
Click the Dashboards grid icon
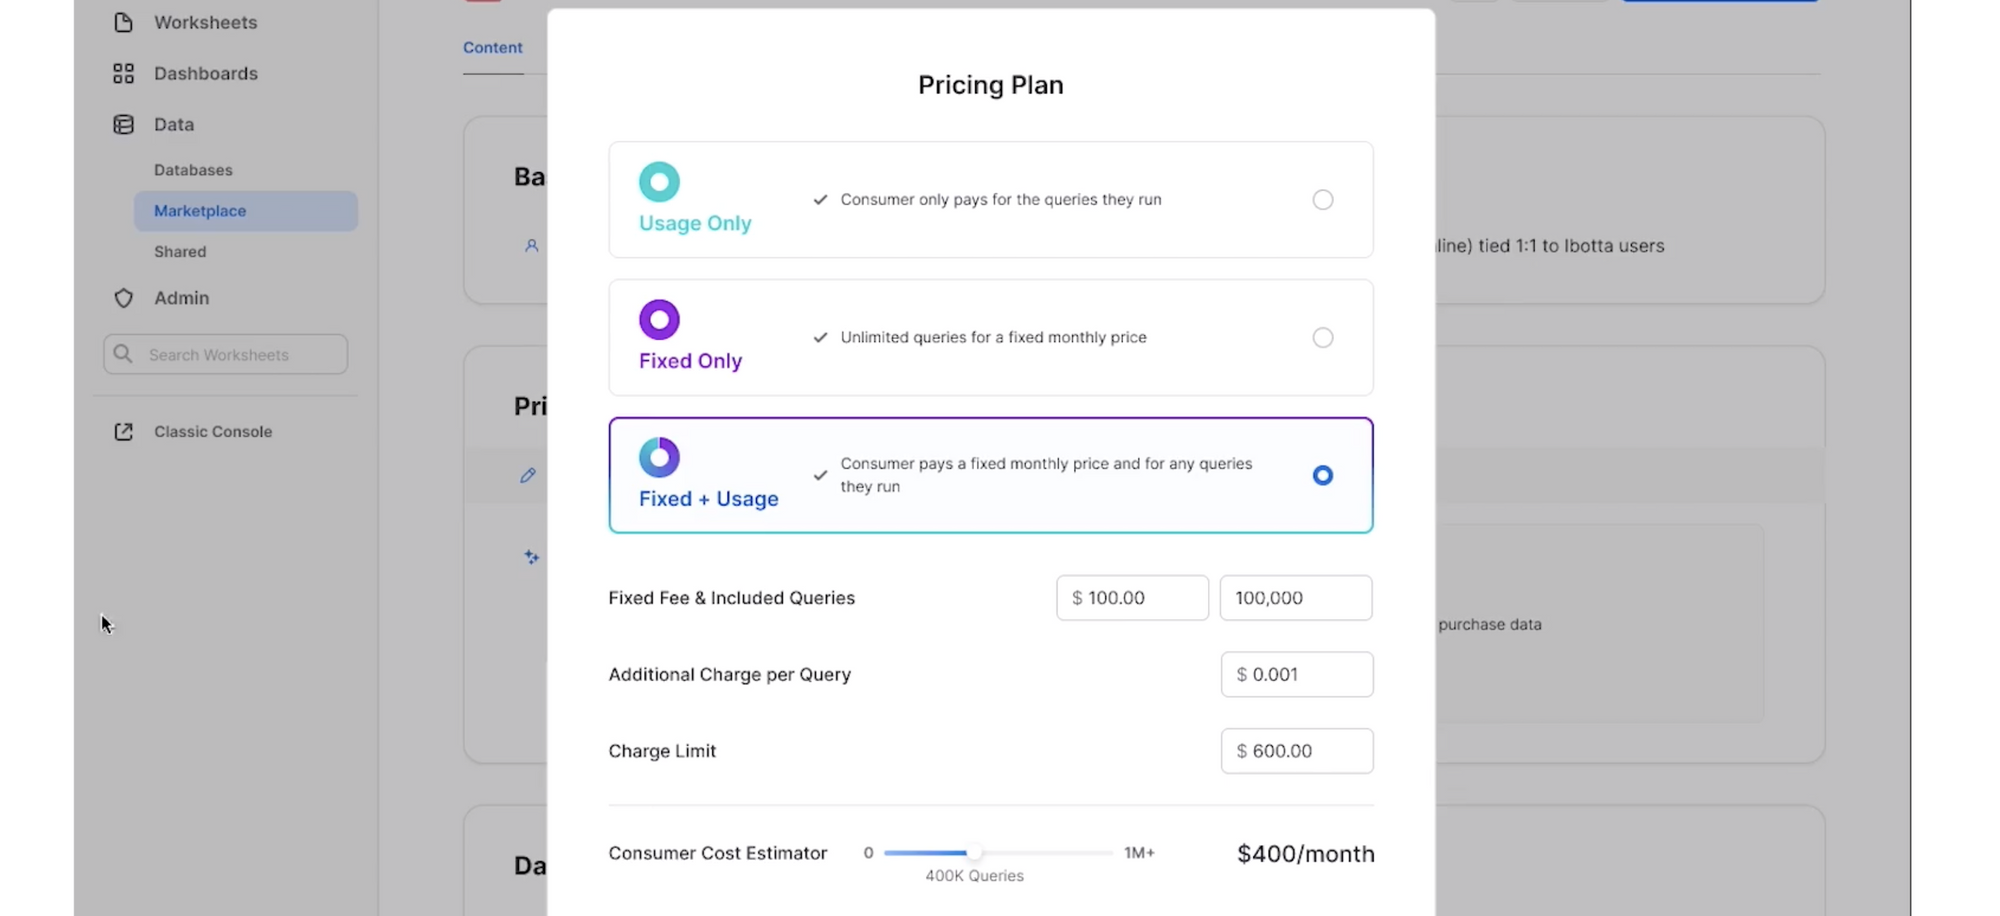click(x=123, y=73)
